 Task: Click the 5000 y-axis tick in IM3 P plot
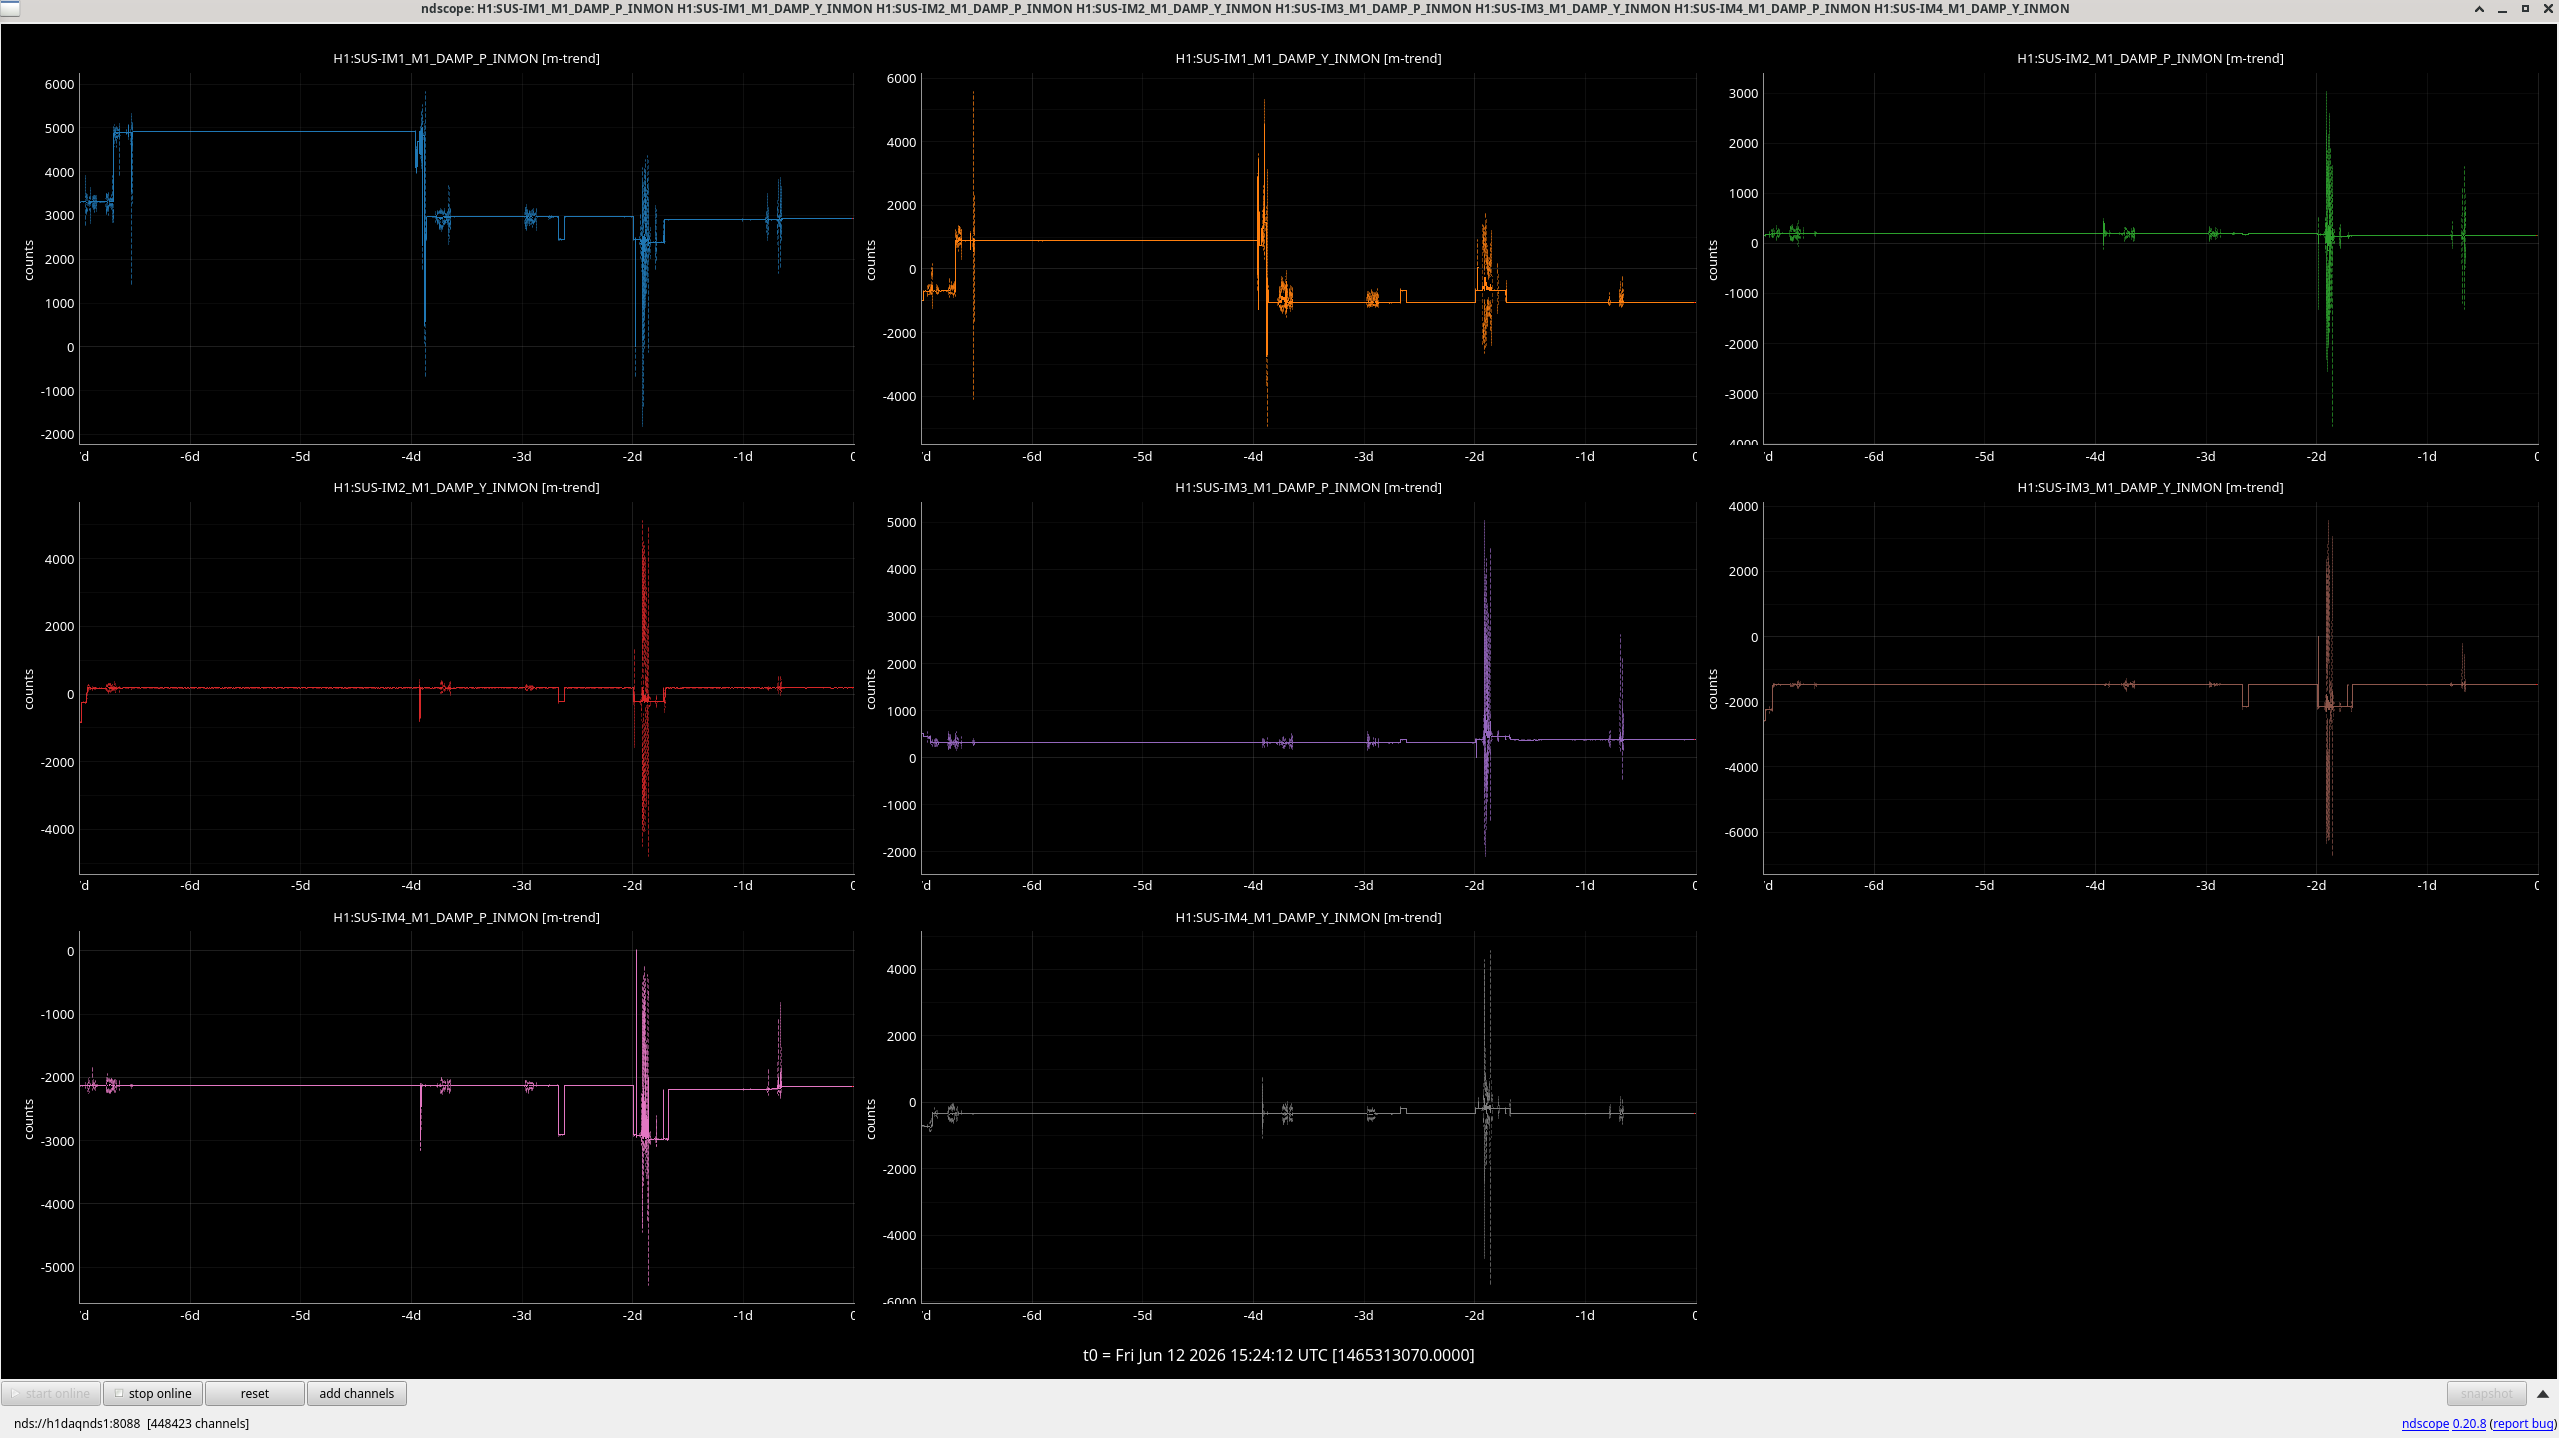pyautogui.click(x=901, y=523)
